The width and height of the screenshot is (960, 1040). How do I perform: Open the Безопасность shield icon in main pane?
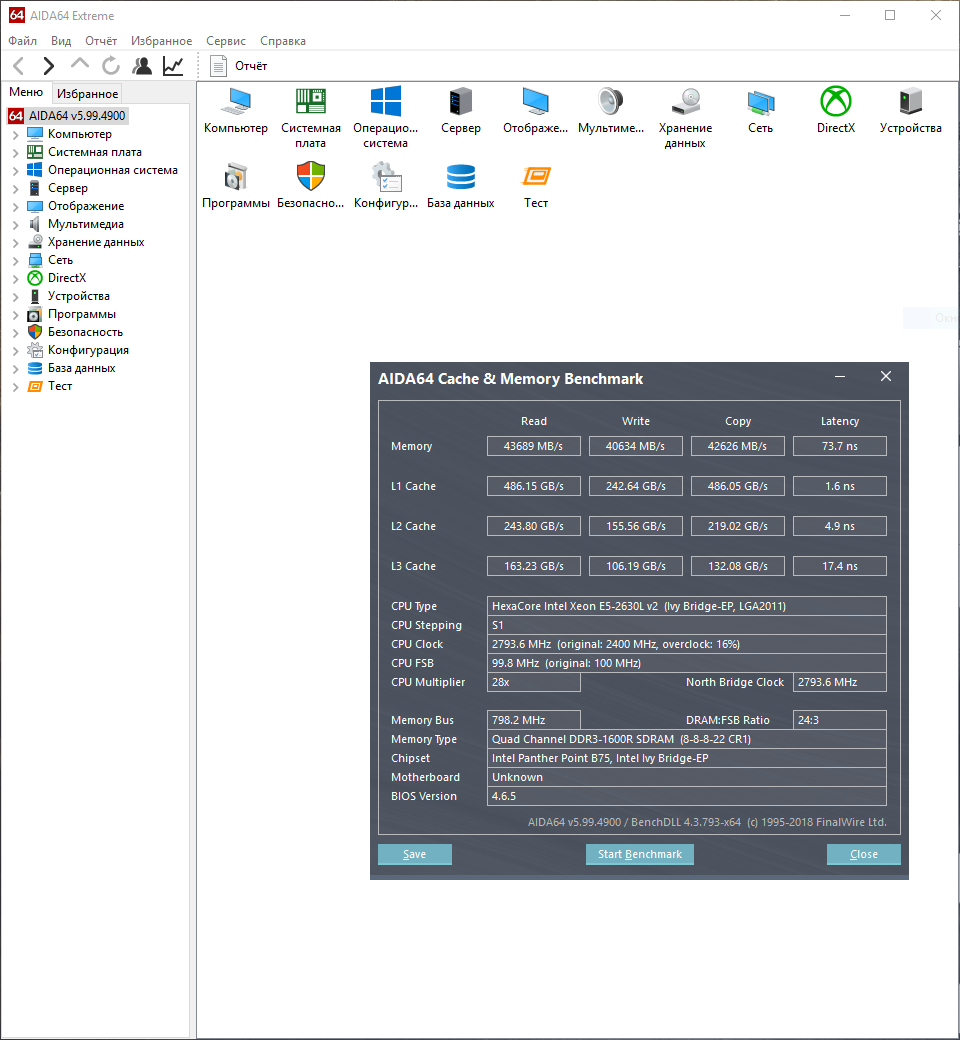(310, 186)
